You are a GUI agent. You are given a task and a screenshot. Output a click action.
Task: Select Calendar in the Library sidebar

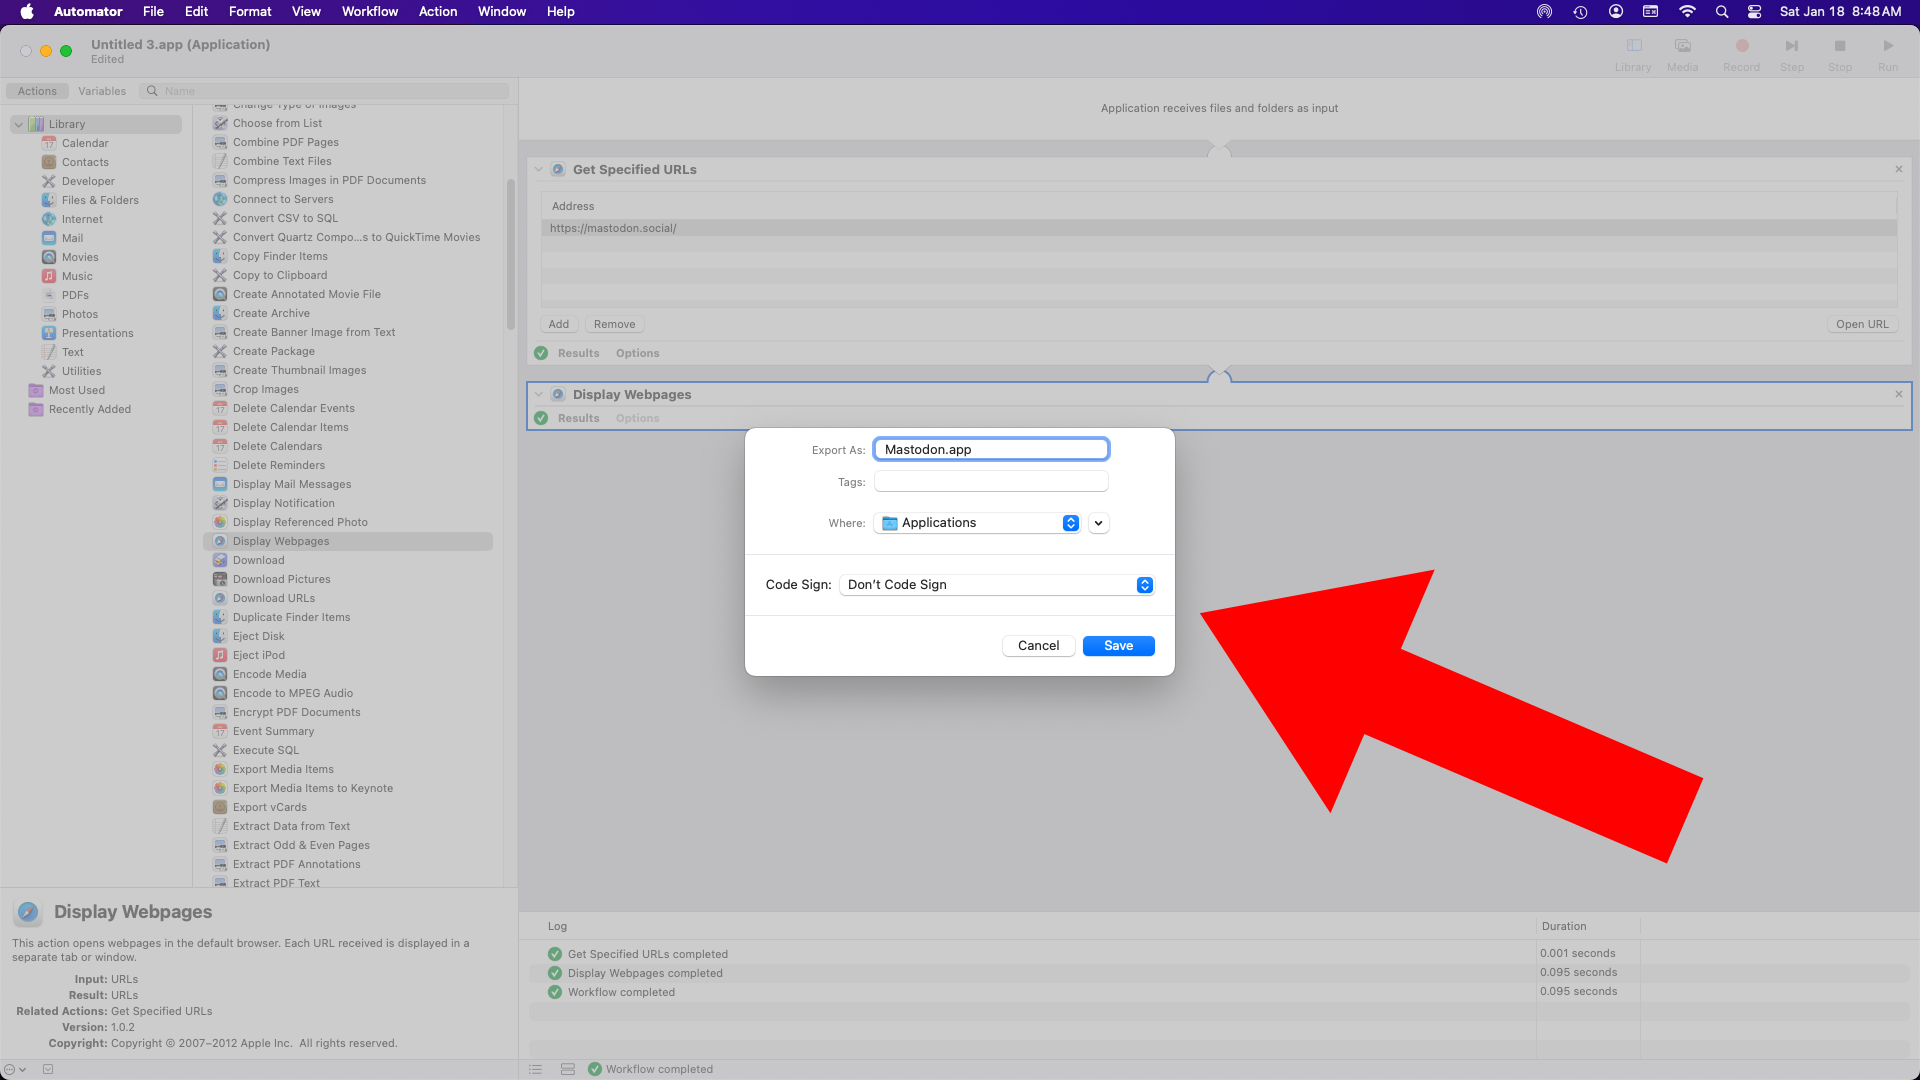85,143
